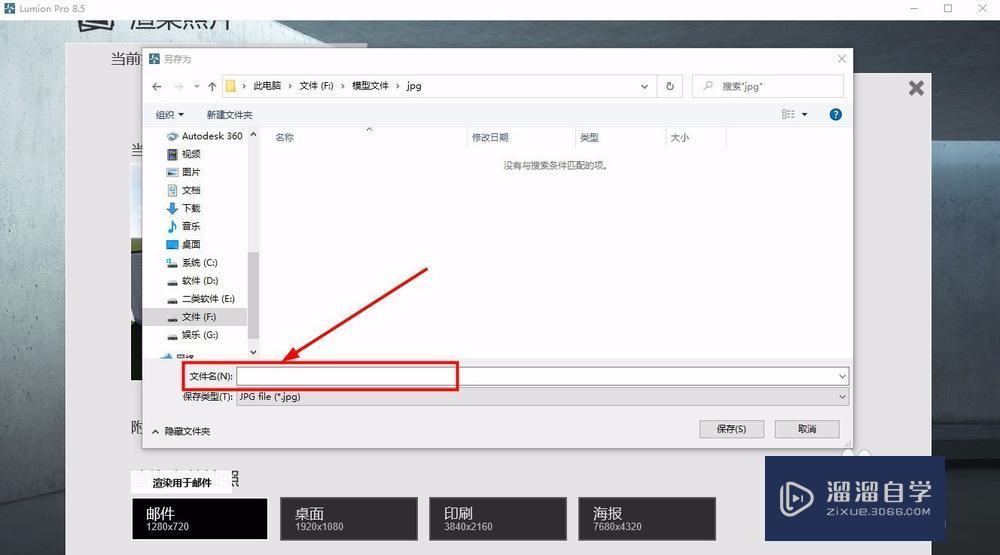Click the 保存(S) button

click(x=732, y=429)
